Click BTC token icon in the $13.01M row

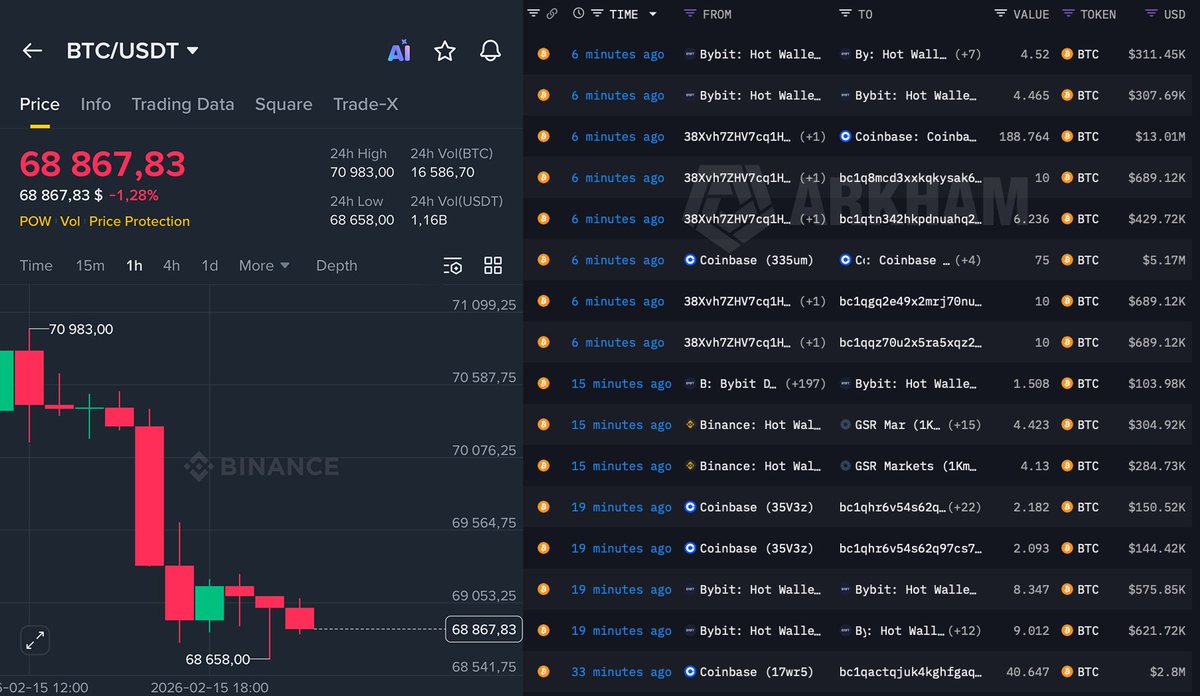click(1067, 137)
